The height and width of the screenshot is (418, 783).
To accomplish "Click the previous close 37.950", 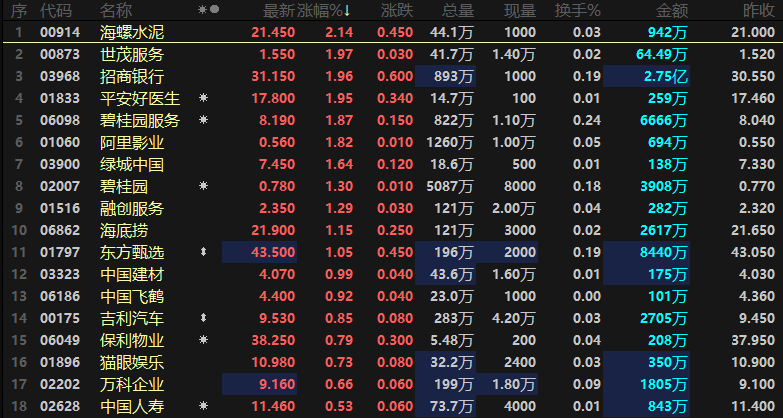I will pyautogui.click(x=753, y=340).
